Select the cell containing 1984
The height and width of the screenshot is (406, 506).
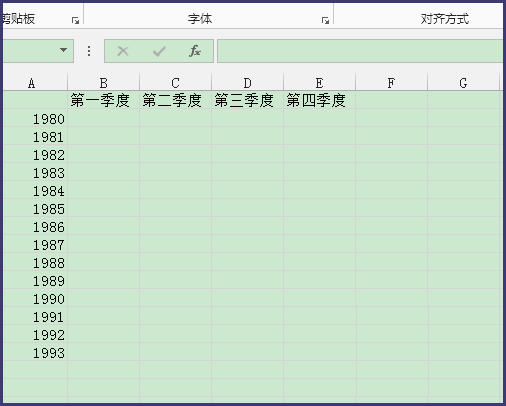[x=35, y=190]
